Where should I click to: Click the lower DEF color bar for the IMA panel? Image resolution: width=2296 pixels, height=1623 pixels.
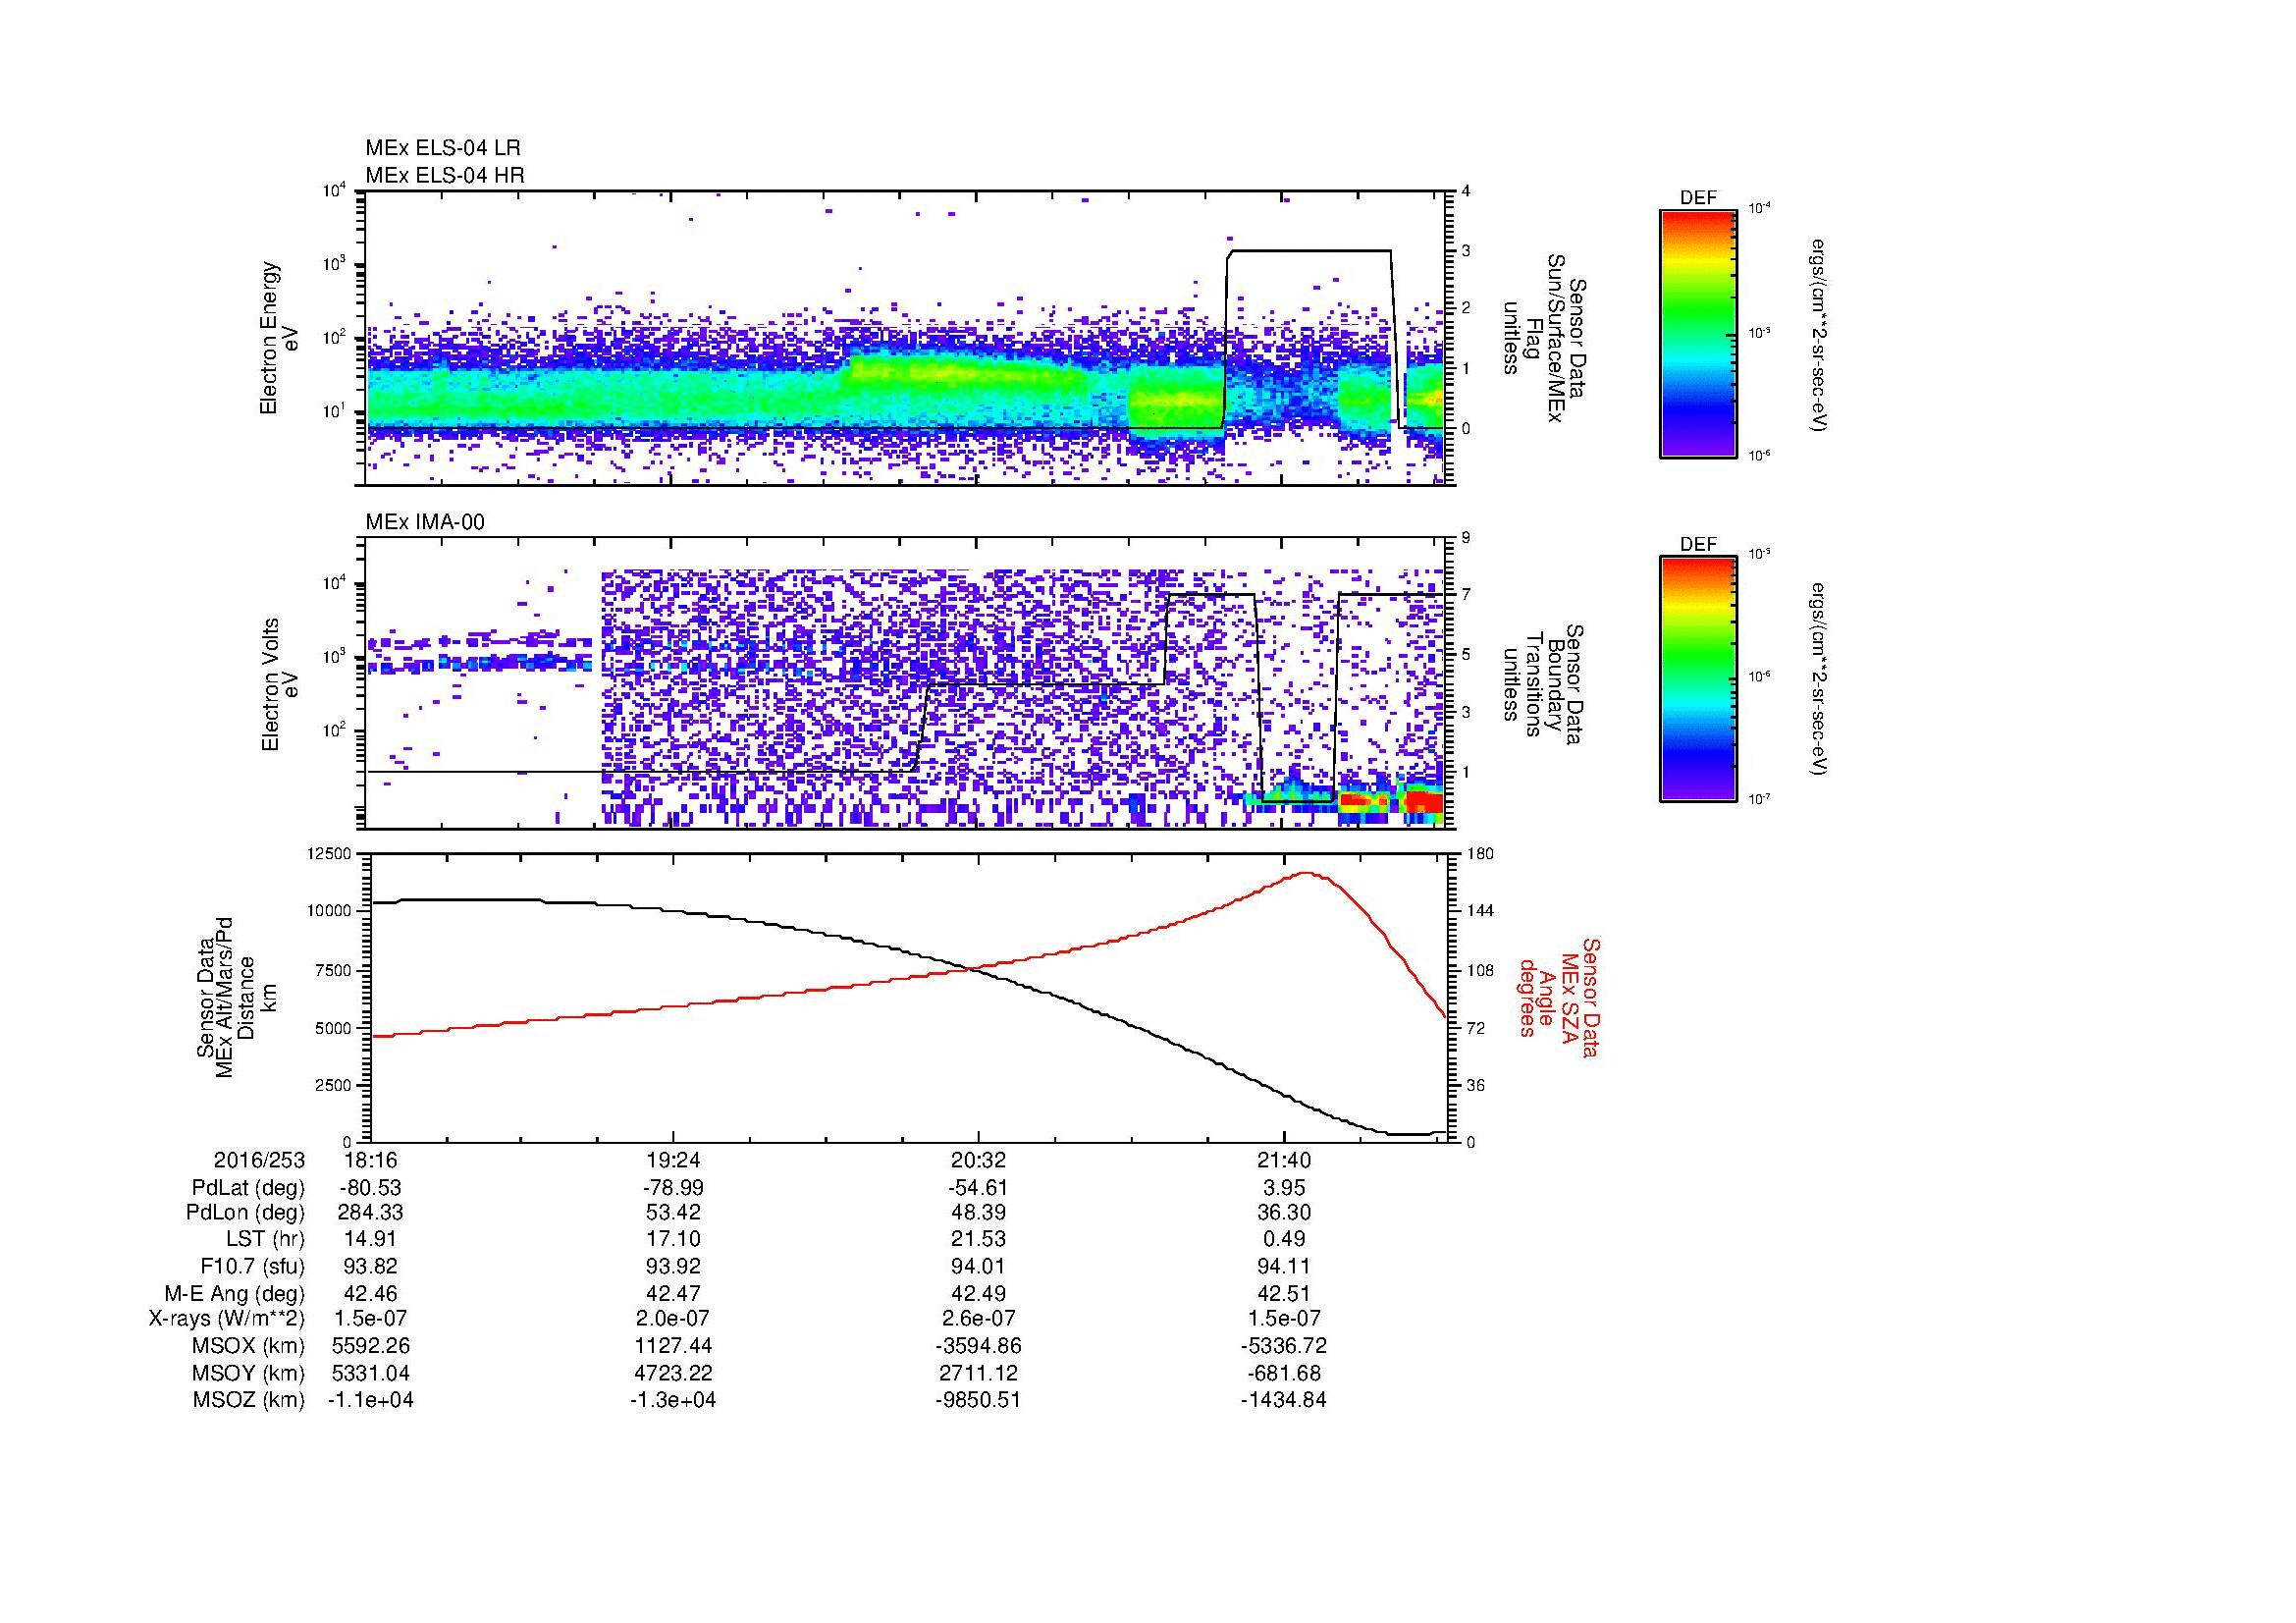click(x=1698, y=679)
